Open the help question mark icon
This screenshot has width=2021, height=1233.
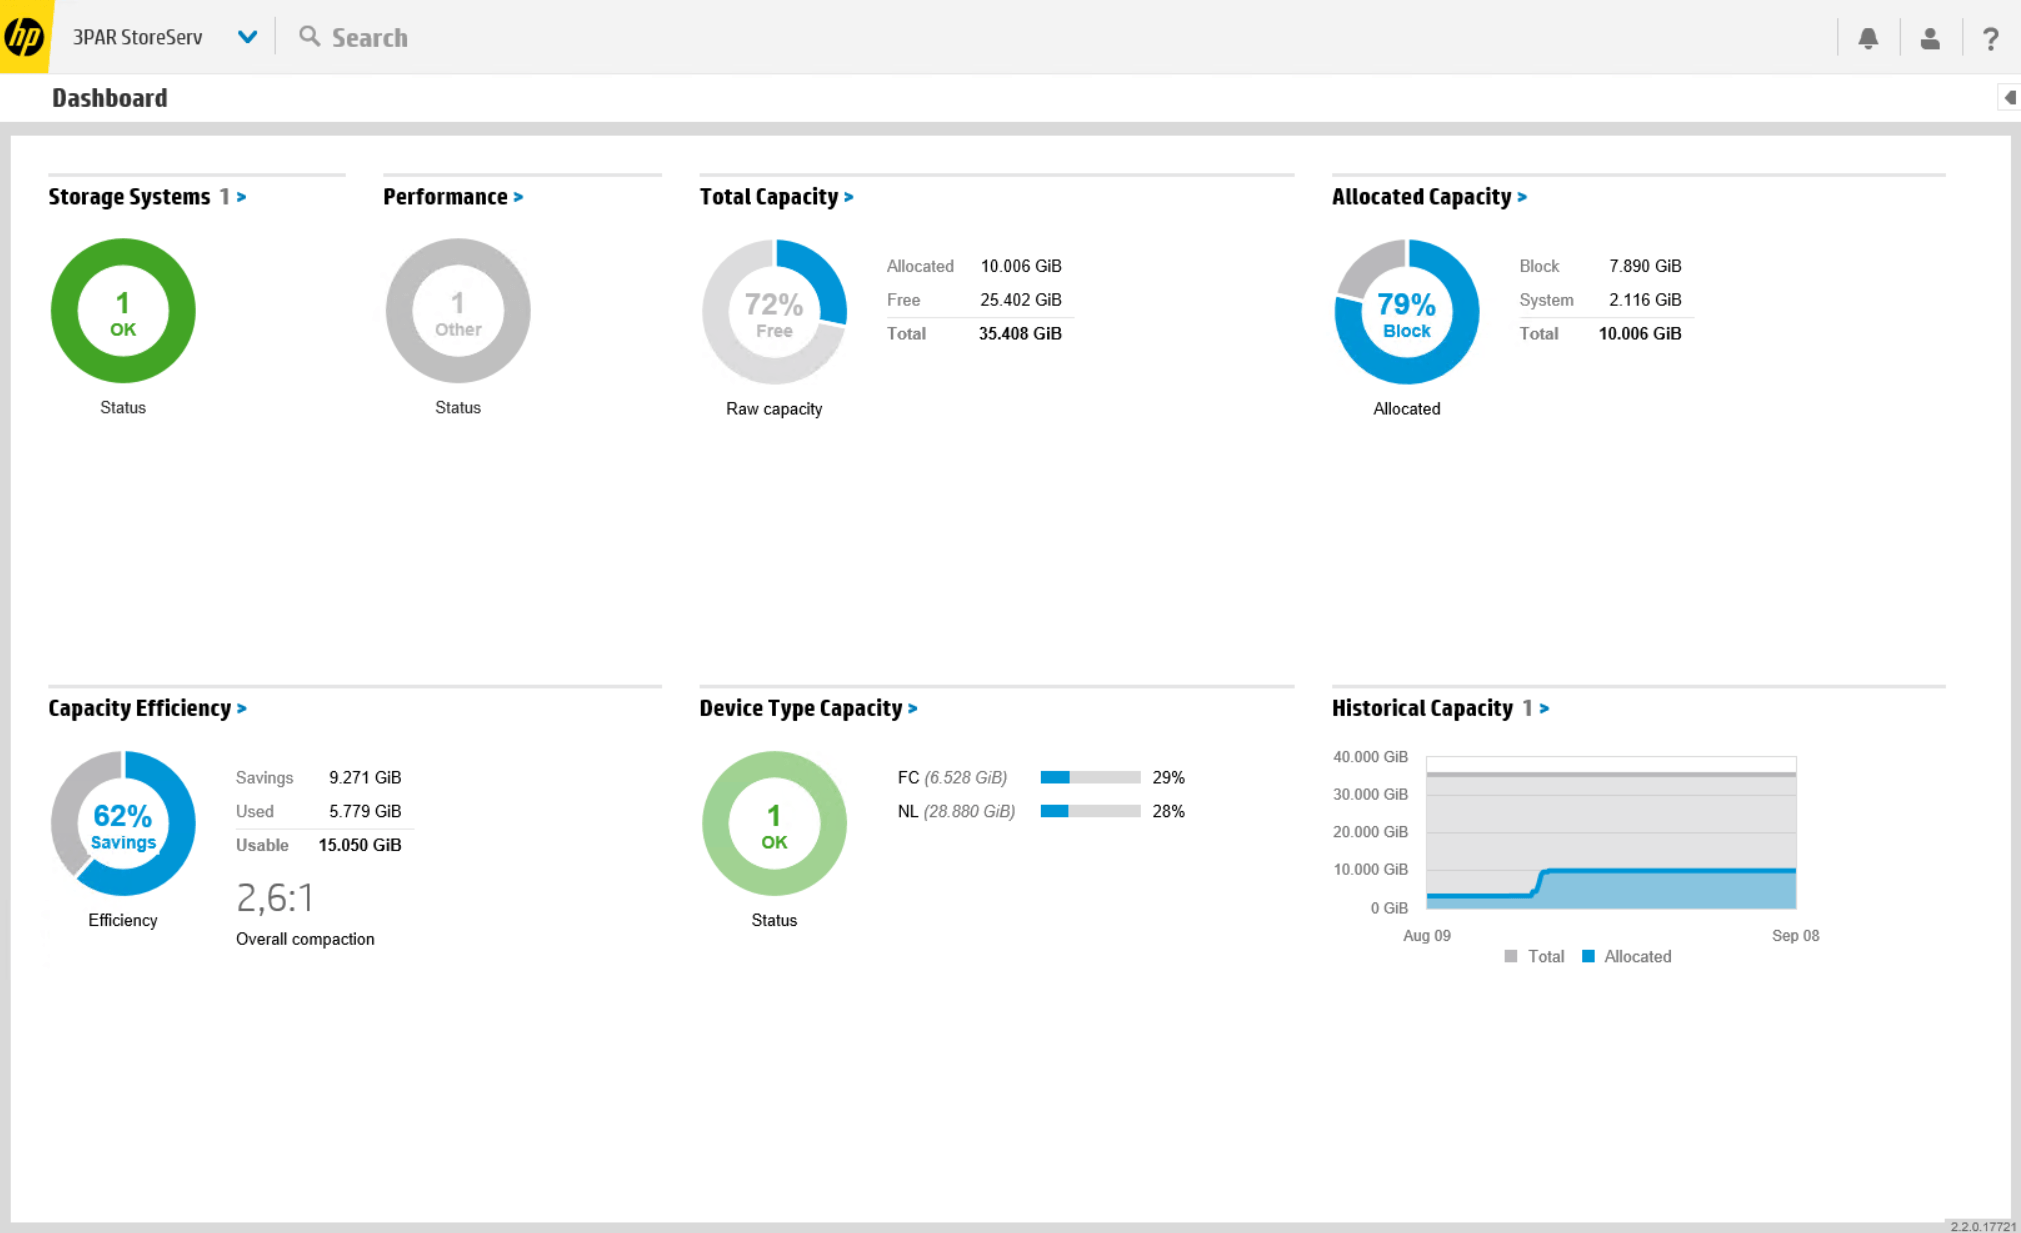point(1990,38)
